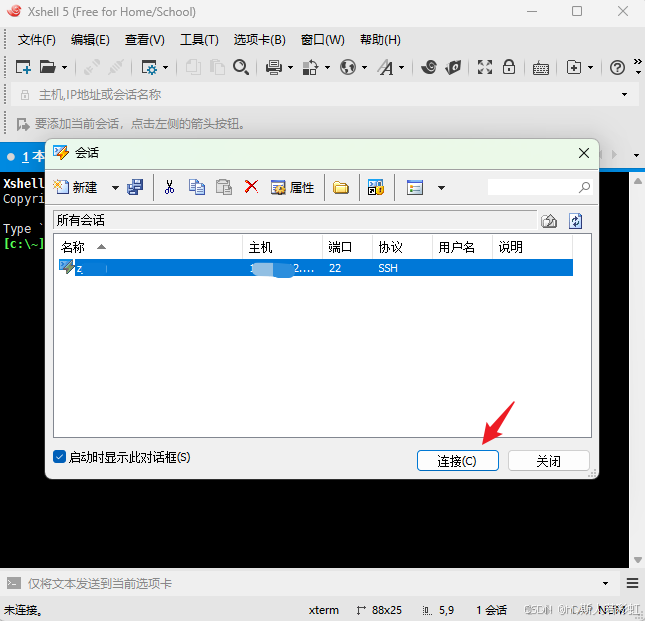This screenshot has width=645, height=621.
Task: Open the hamburger menu in compose bar
Action: (x=632, y=583)
